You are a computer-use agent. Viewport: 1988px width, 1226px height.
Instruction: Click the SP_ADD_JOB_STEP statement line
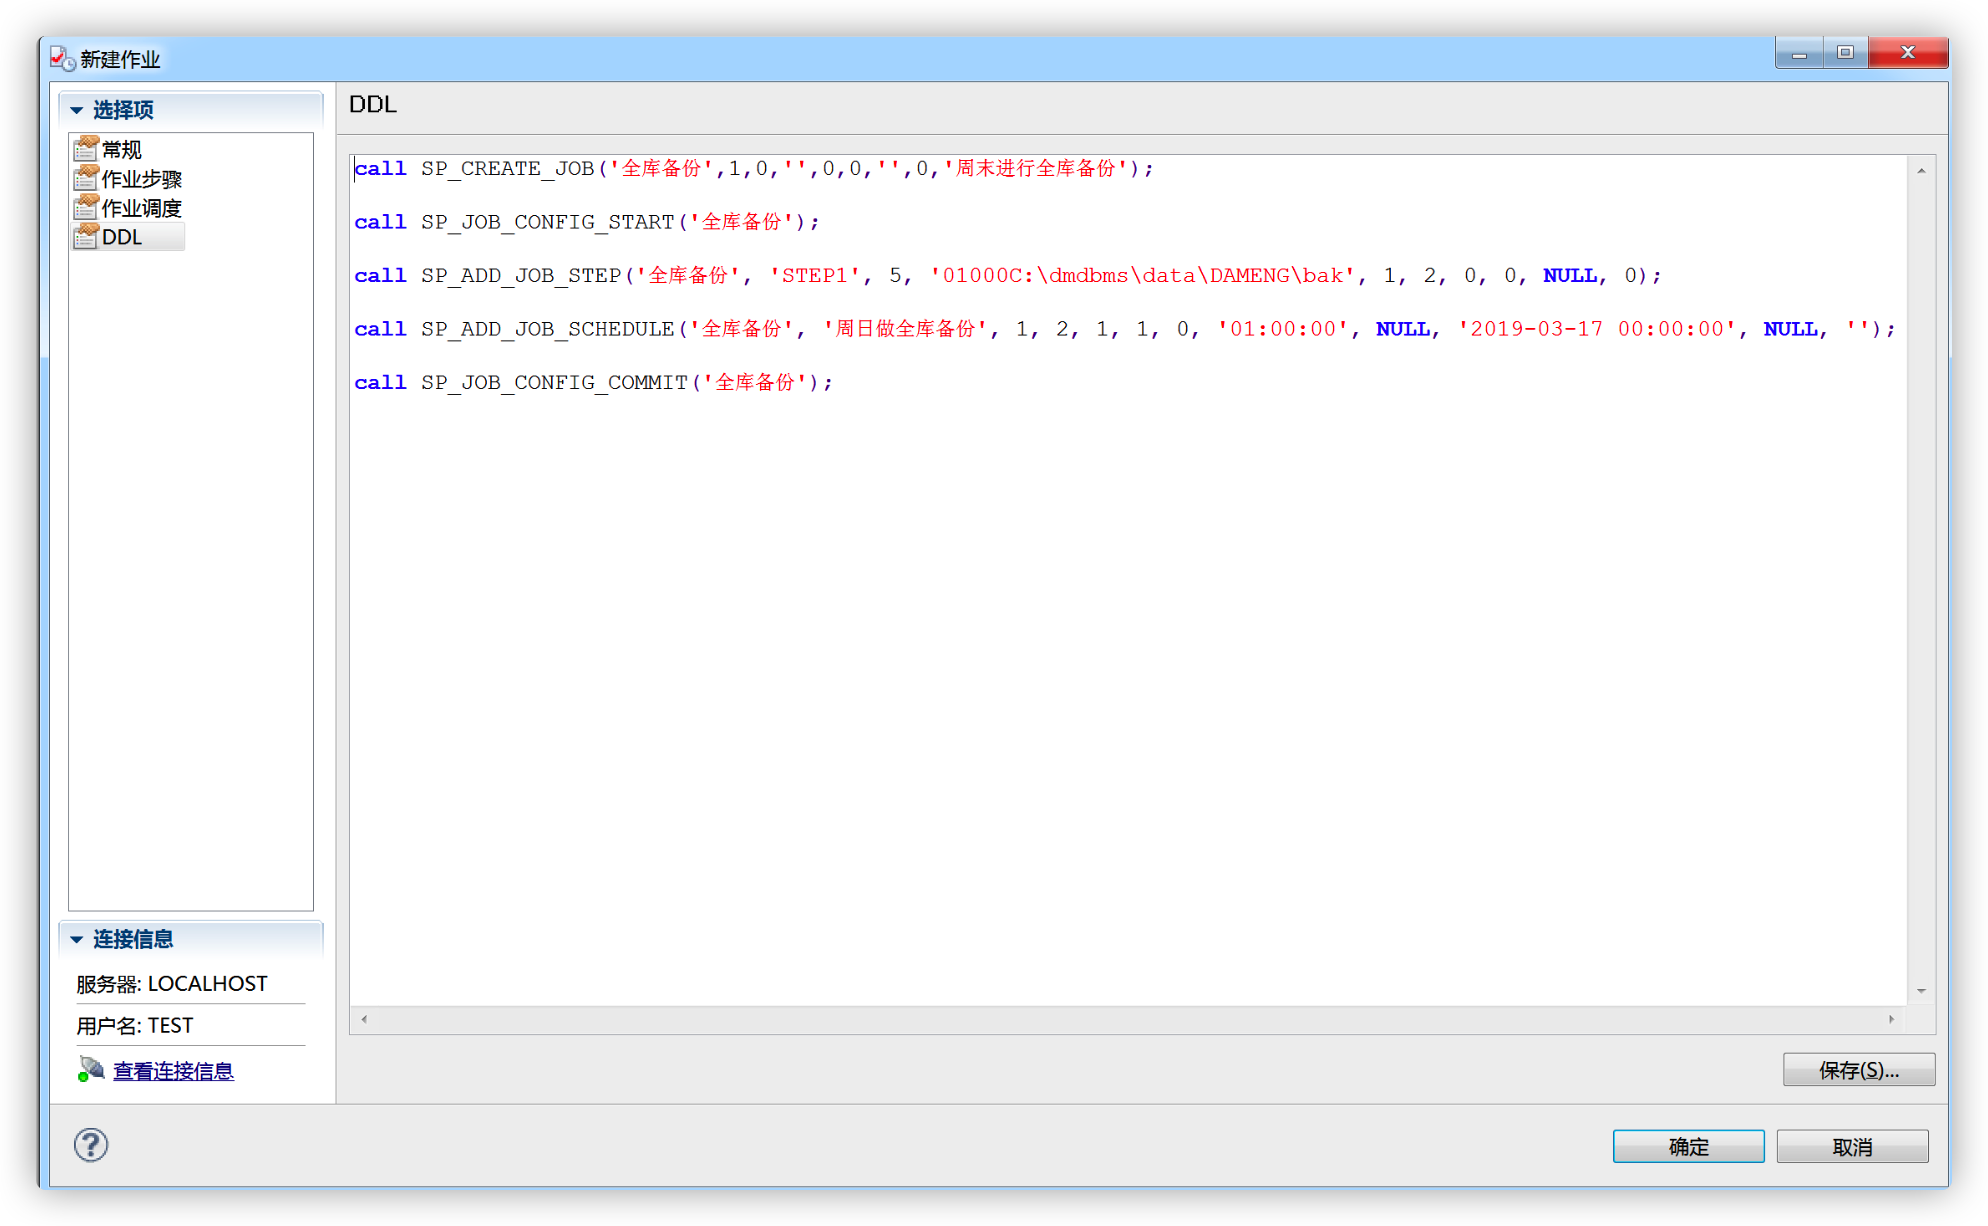point(1007,275)
